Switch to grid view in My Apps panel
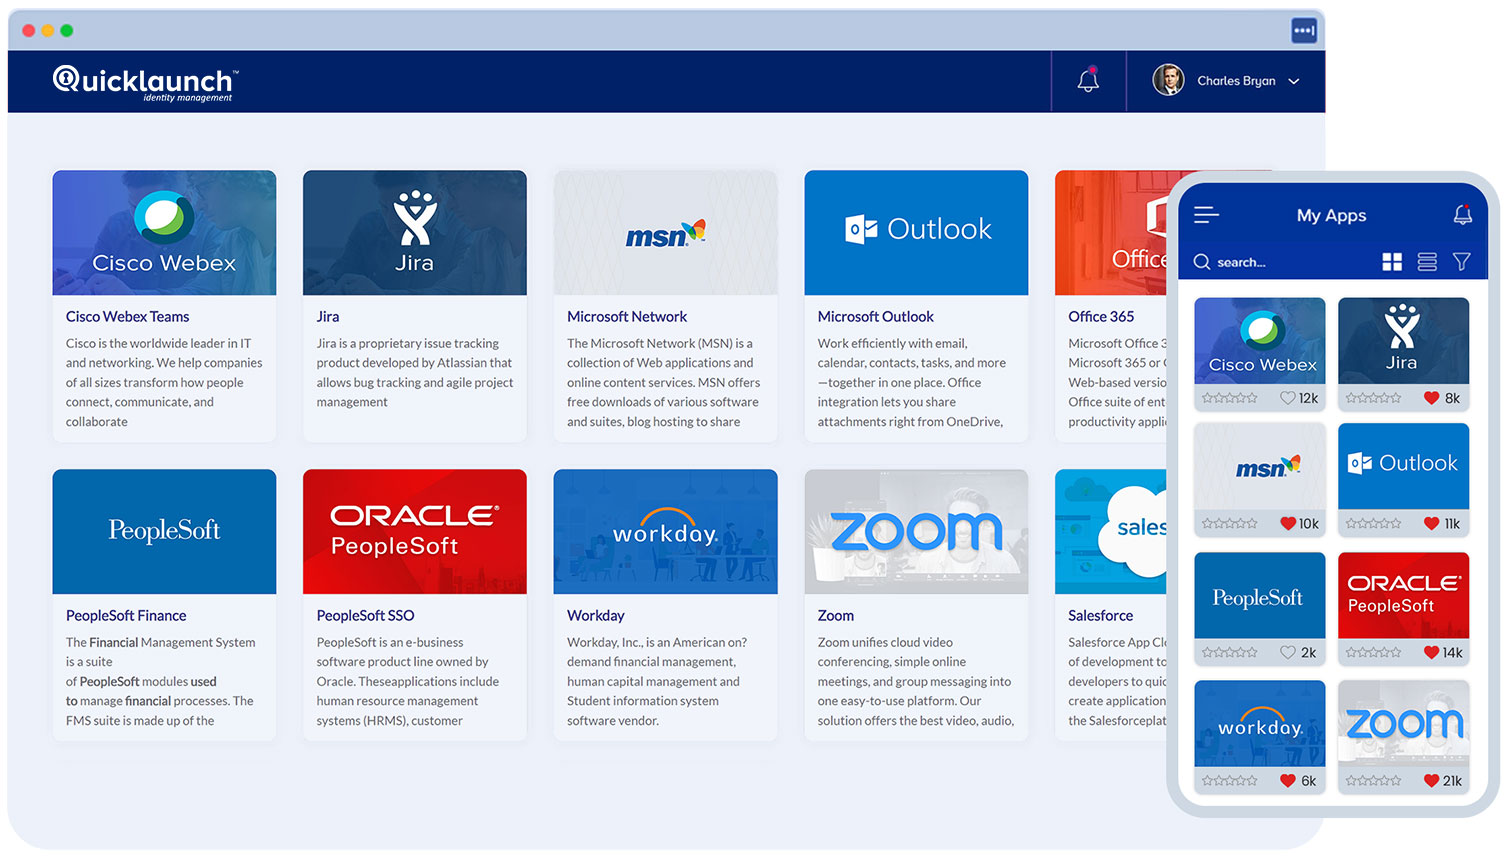This screenshot has height=860, width=1508. pos(1392,262)
